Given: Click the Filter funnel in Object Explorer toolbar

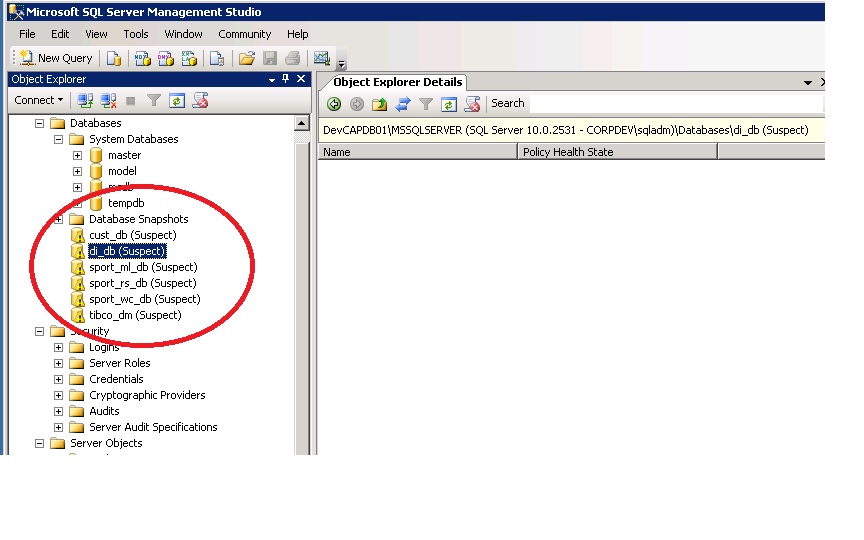Looking at the screenshot, I should (x=154, y=101).
